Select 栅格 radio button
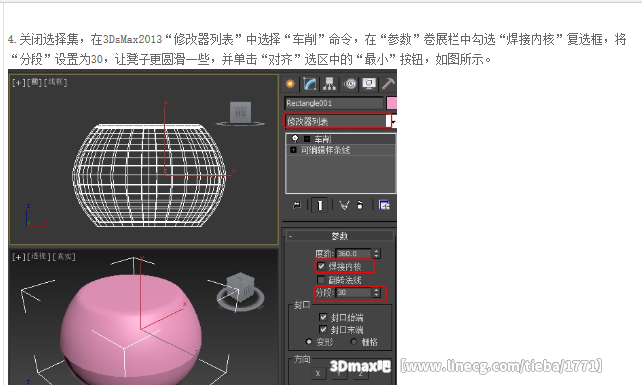 (x=354, y=342)
